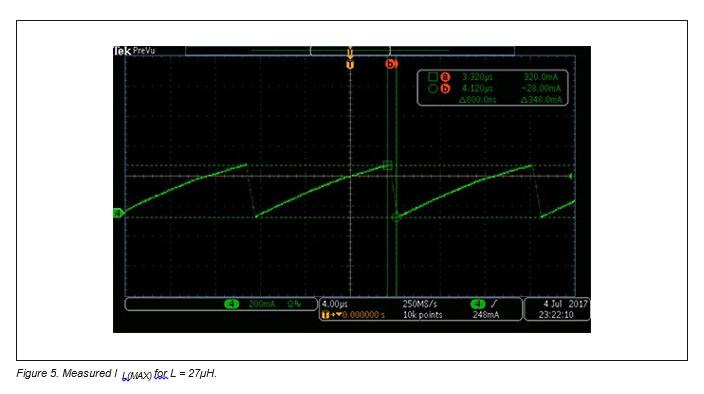Click the underlined word 'for' in the caption
This screenshot has width=704, height=394.
160,373
